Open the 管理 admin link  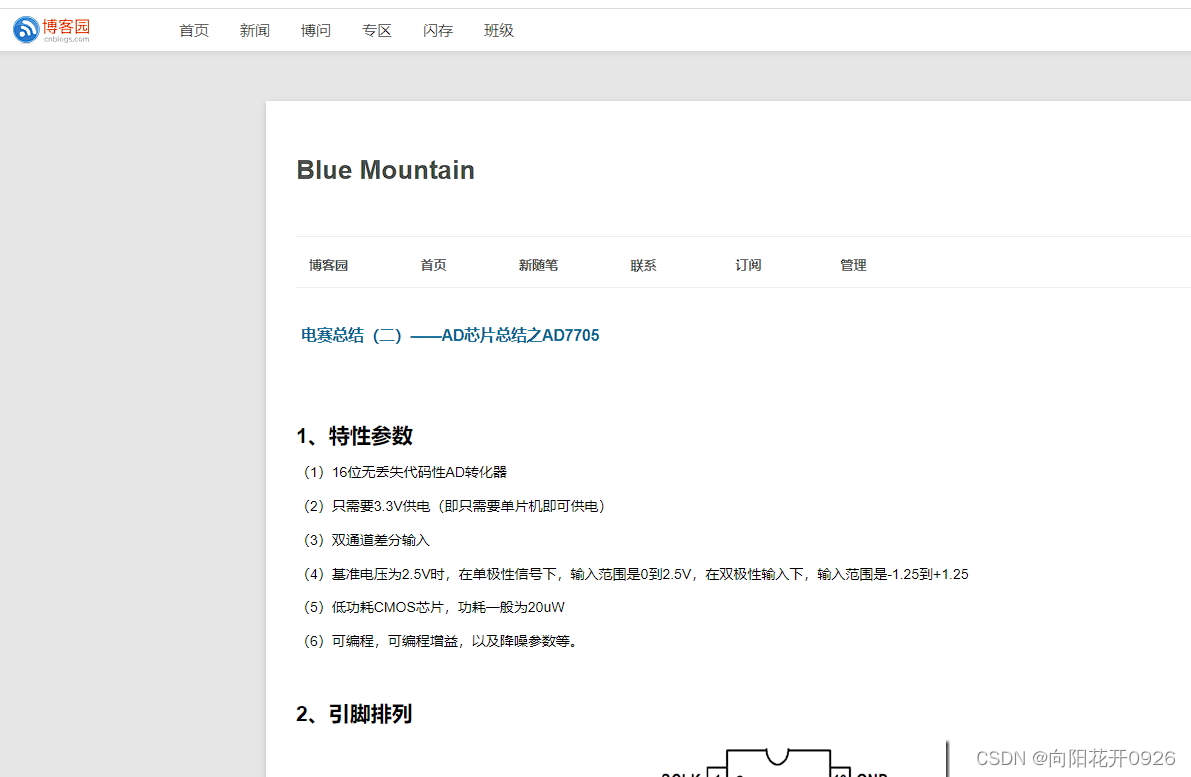[x=853, y=265]
